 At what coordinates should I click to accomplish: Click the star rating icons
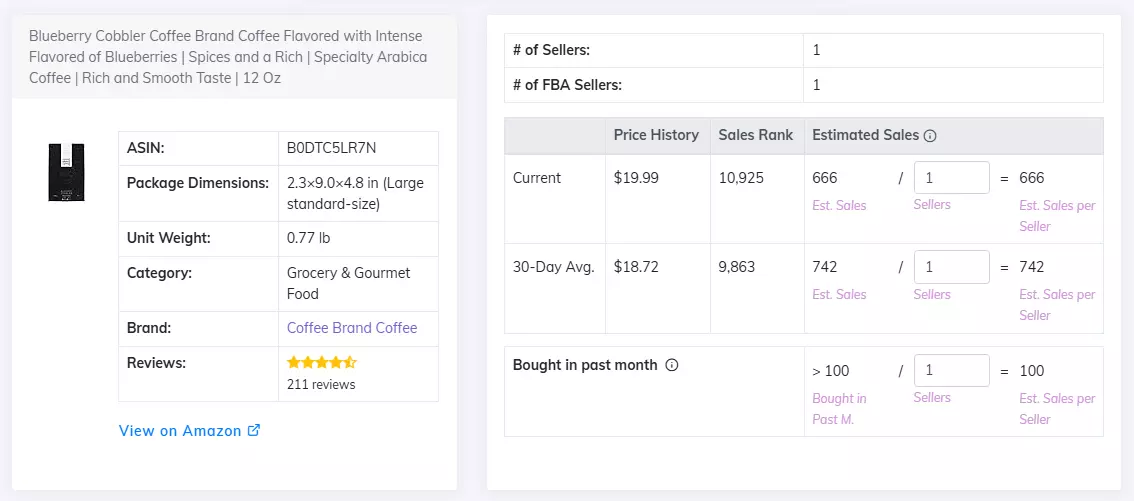pos(322,362)
